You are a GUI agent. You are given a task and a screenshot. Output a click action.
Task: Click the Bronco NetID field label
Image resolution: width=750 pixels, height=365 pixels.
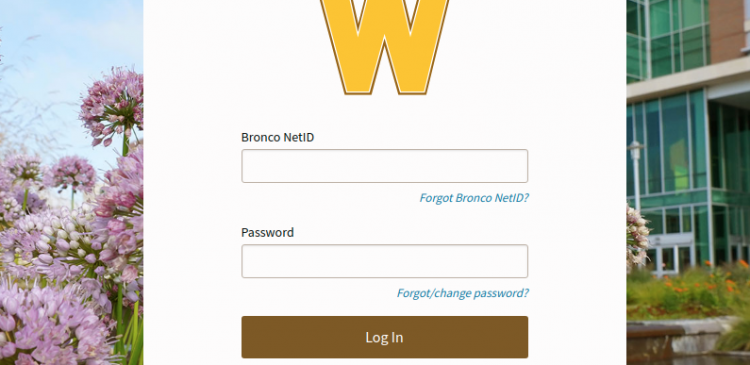tap(277, 137)
